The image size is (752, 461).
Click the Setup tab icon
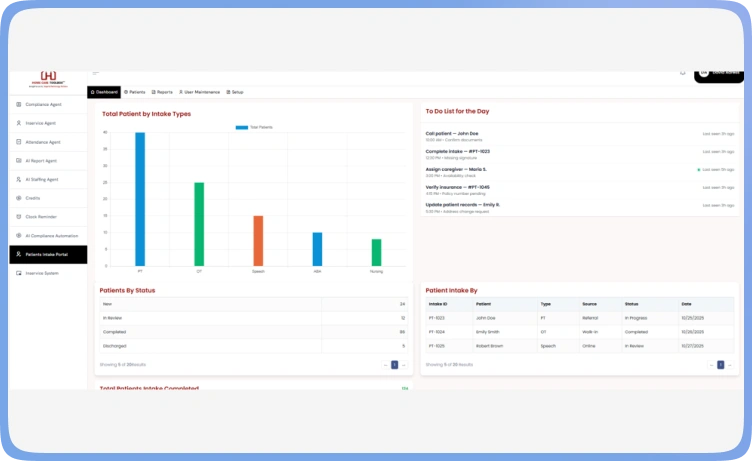pyautogui.click(x=228, y=92)
